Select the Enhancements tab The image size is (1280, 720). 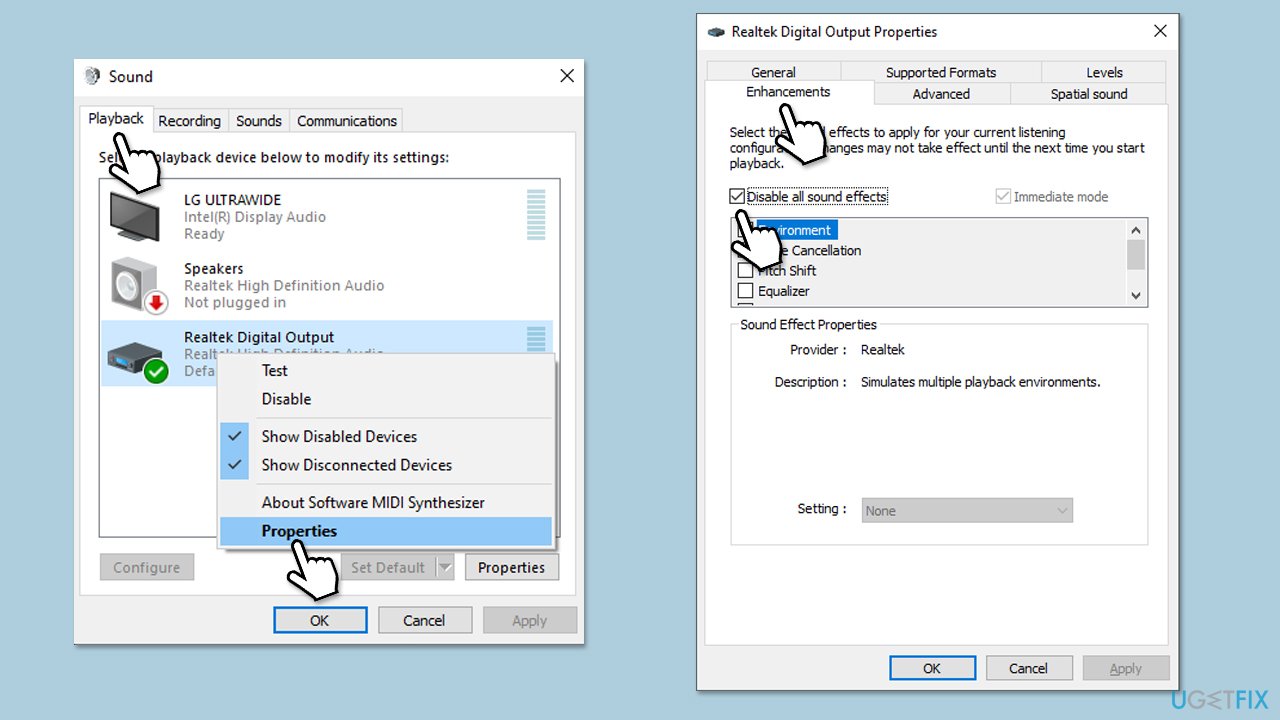tap(788, 92)
